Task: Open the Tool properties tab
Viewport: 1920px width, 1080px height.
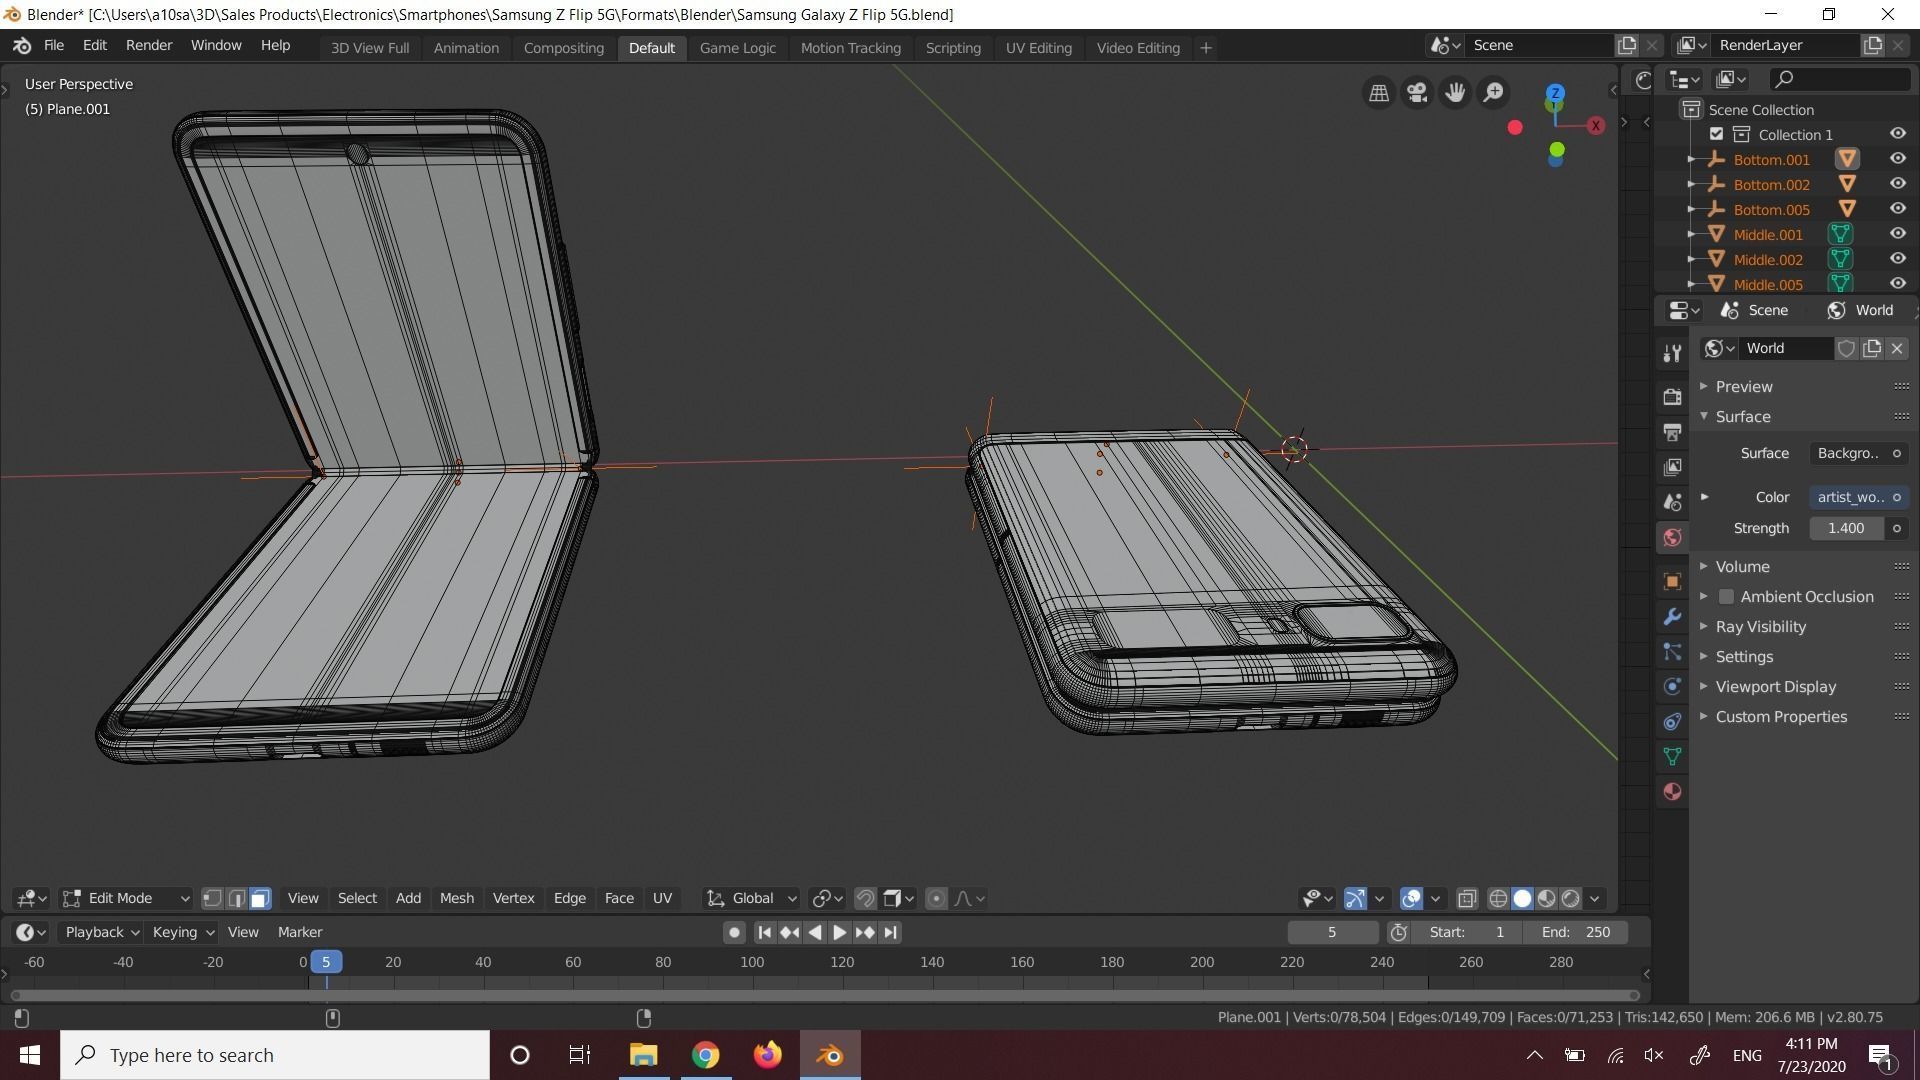Action: (1672, 353)
